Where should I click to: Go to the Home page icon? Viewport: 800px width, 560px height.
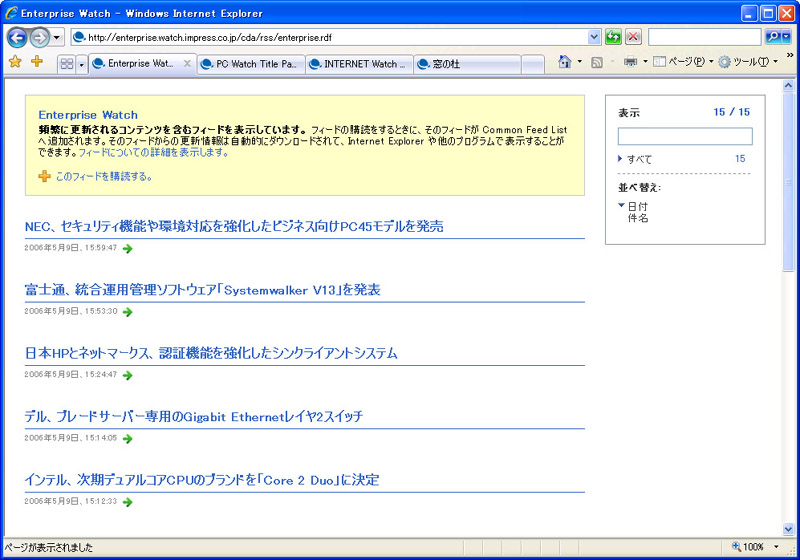click(x=564, y=62)
